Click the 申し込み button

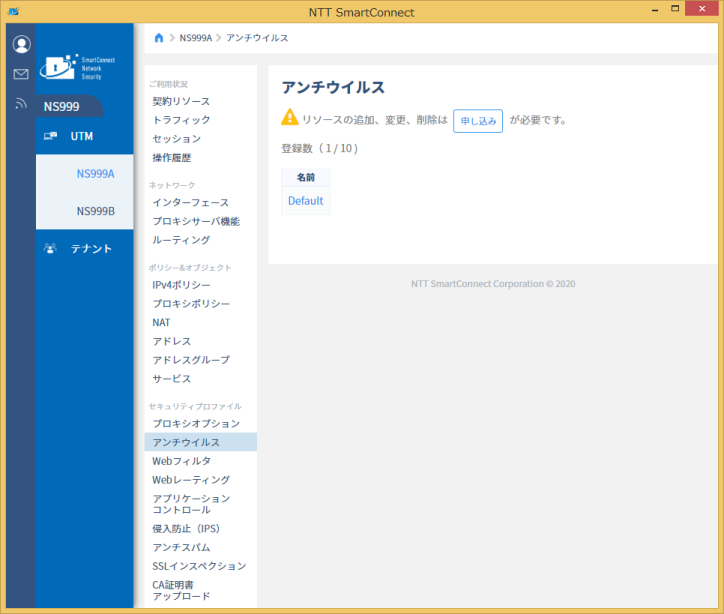pos(478,121)
